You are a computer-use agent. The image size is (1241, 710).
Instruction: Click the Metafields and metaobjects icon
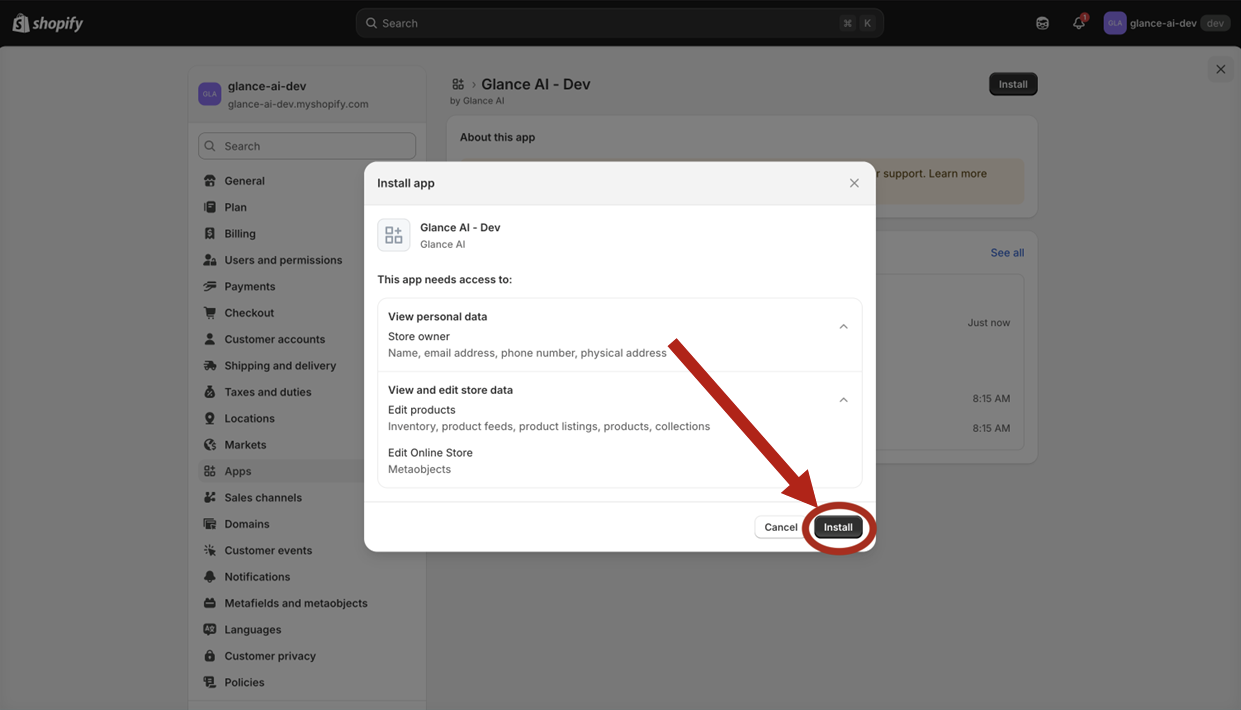tap(210, 603)
